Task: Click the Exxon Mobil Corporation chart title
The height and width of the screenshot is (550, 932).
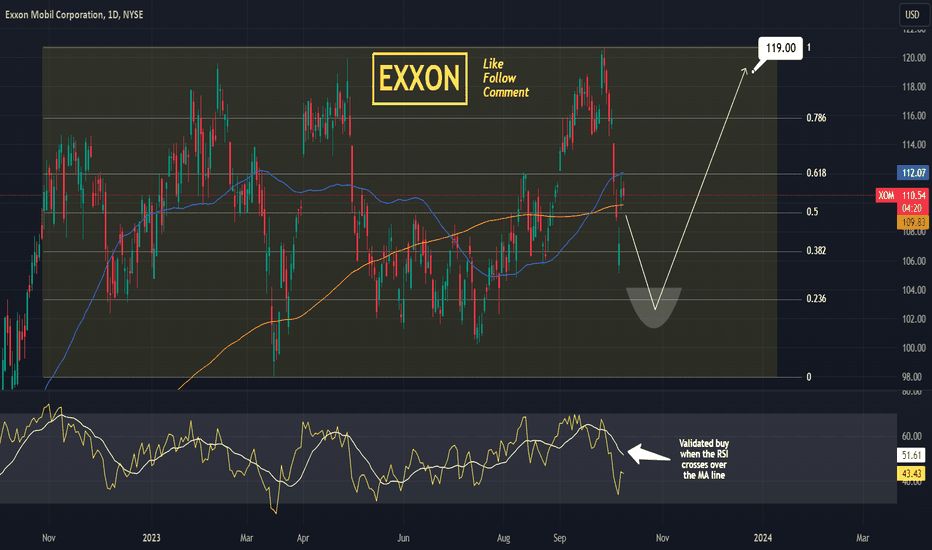Action: [74, 15]
